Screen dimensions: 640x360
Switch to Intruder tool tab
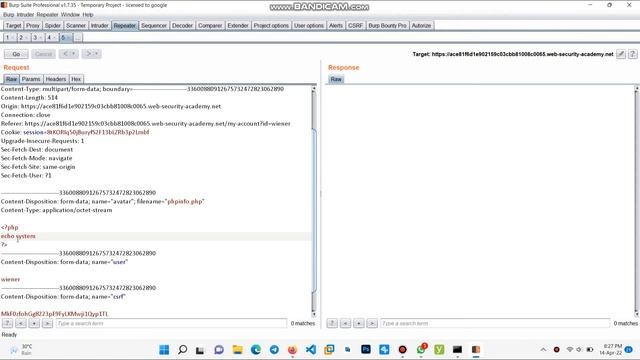(x=100, y=25)
